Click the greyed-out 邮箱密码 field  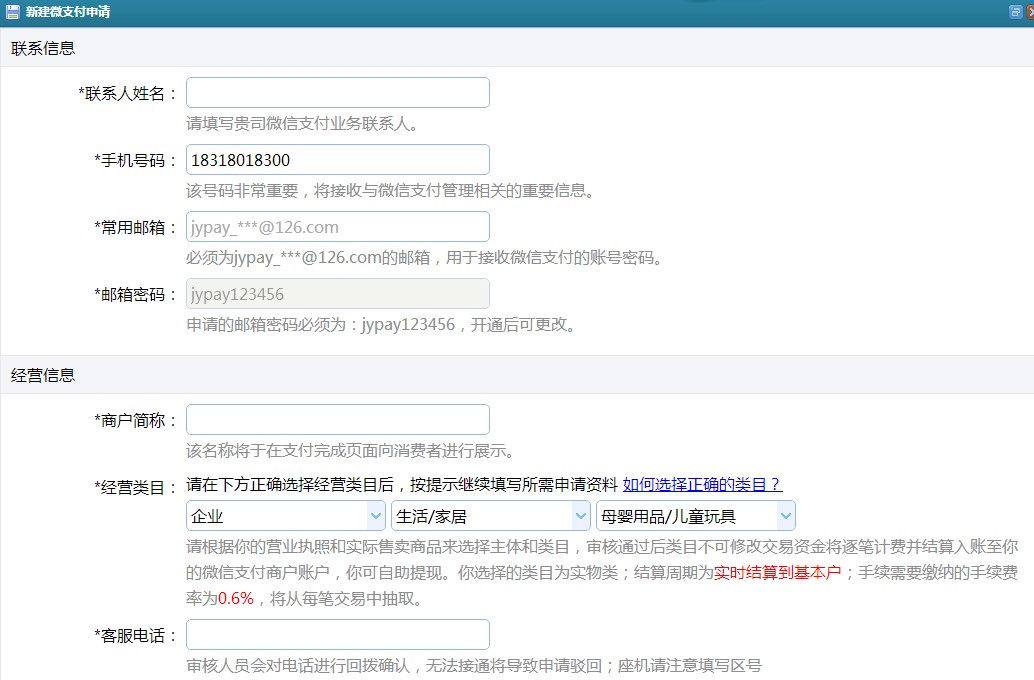[x=338, y=294]
